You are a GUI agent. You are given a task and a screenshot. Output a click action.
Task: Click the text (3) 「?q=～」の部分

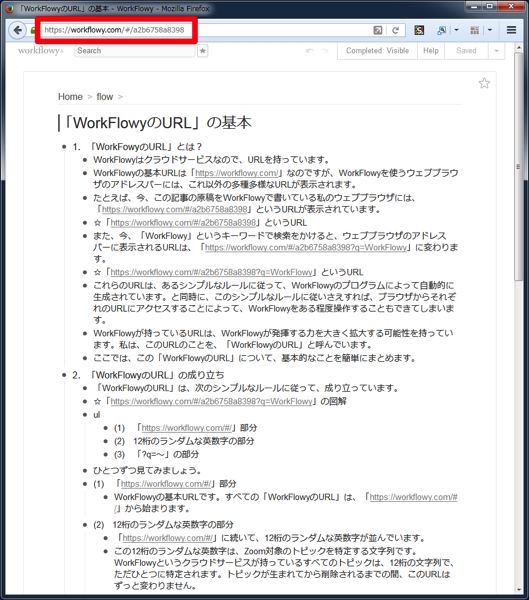click(157, 454)
